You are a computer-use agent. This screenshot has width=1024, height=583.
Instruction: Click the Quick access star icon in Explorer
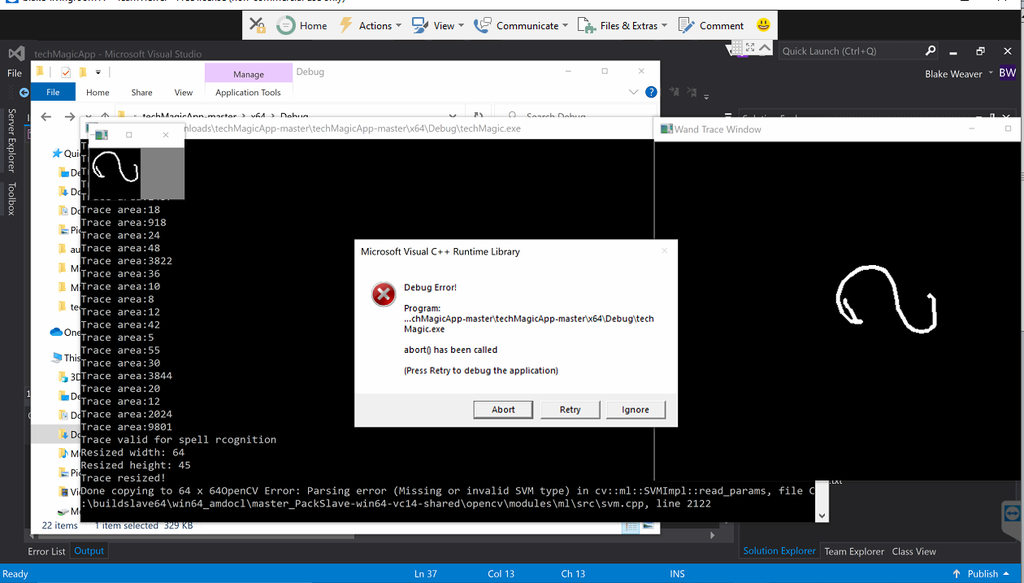click(x=57, y=153)
